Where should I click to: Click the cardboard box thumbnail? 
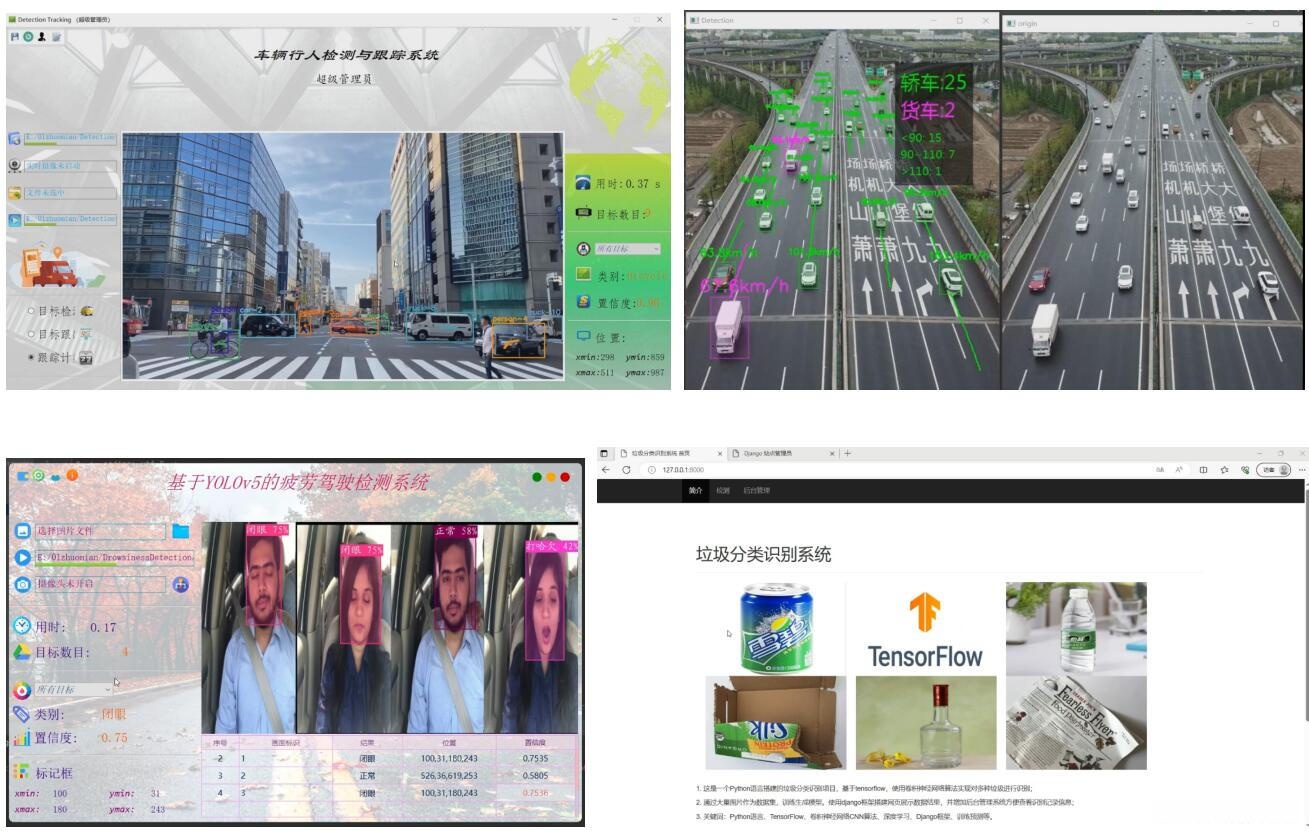[776, 723]
